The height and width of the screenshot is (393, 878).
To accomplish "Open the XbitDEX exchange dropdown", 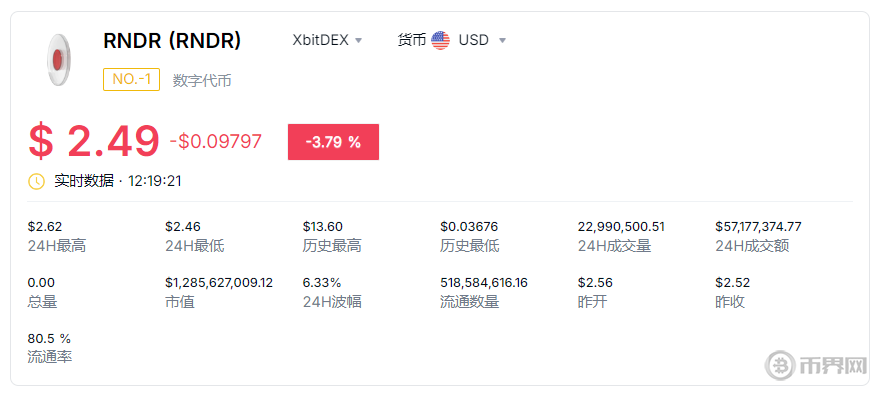I will click(x=327, y=40).
